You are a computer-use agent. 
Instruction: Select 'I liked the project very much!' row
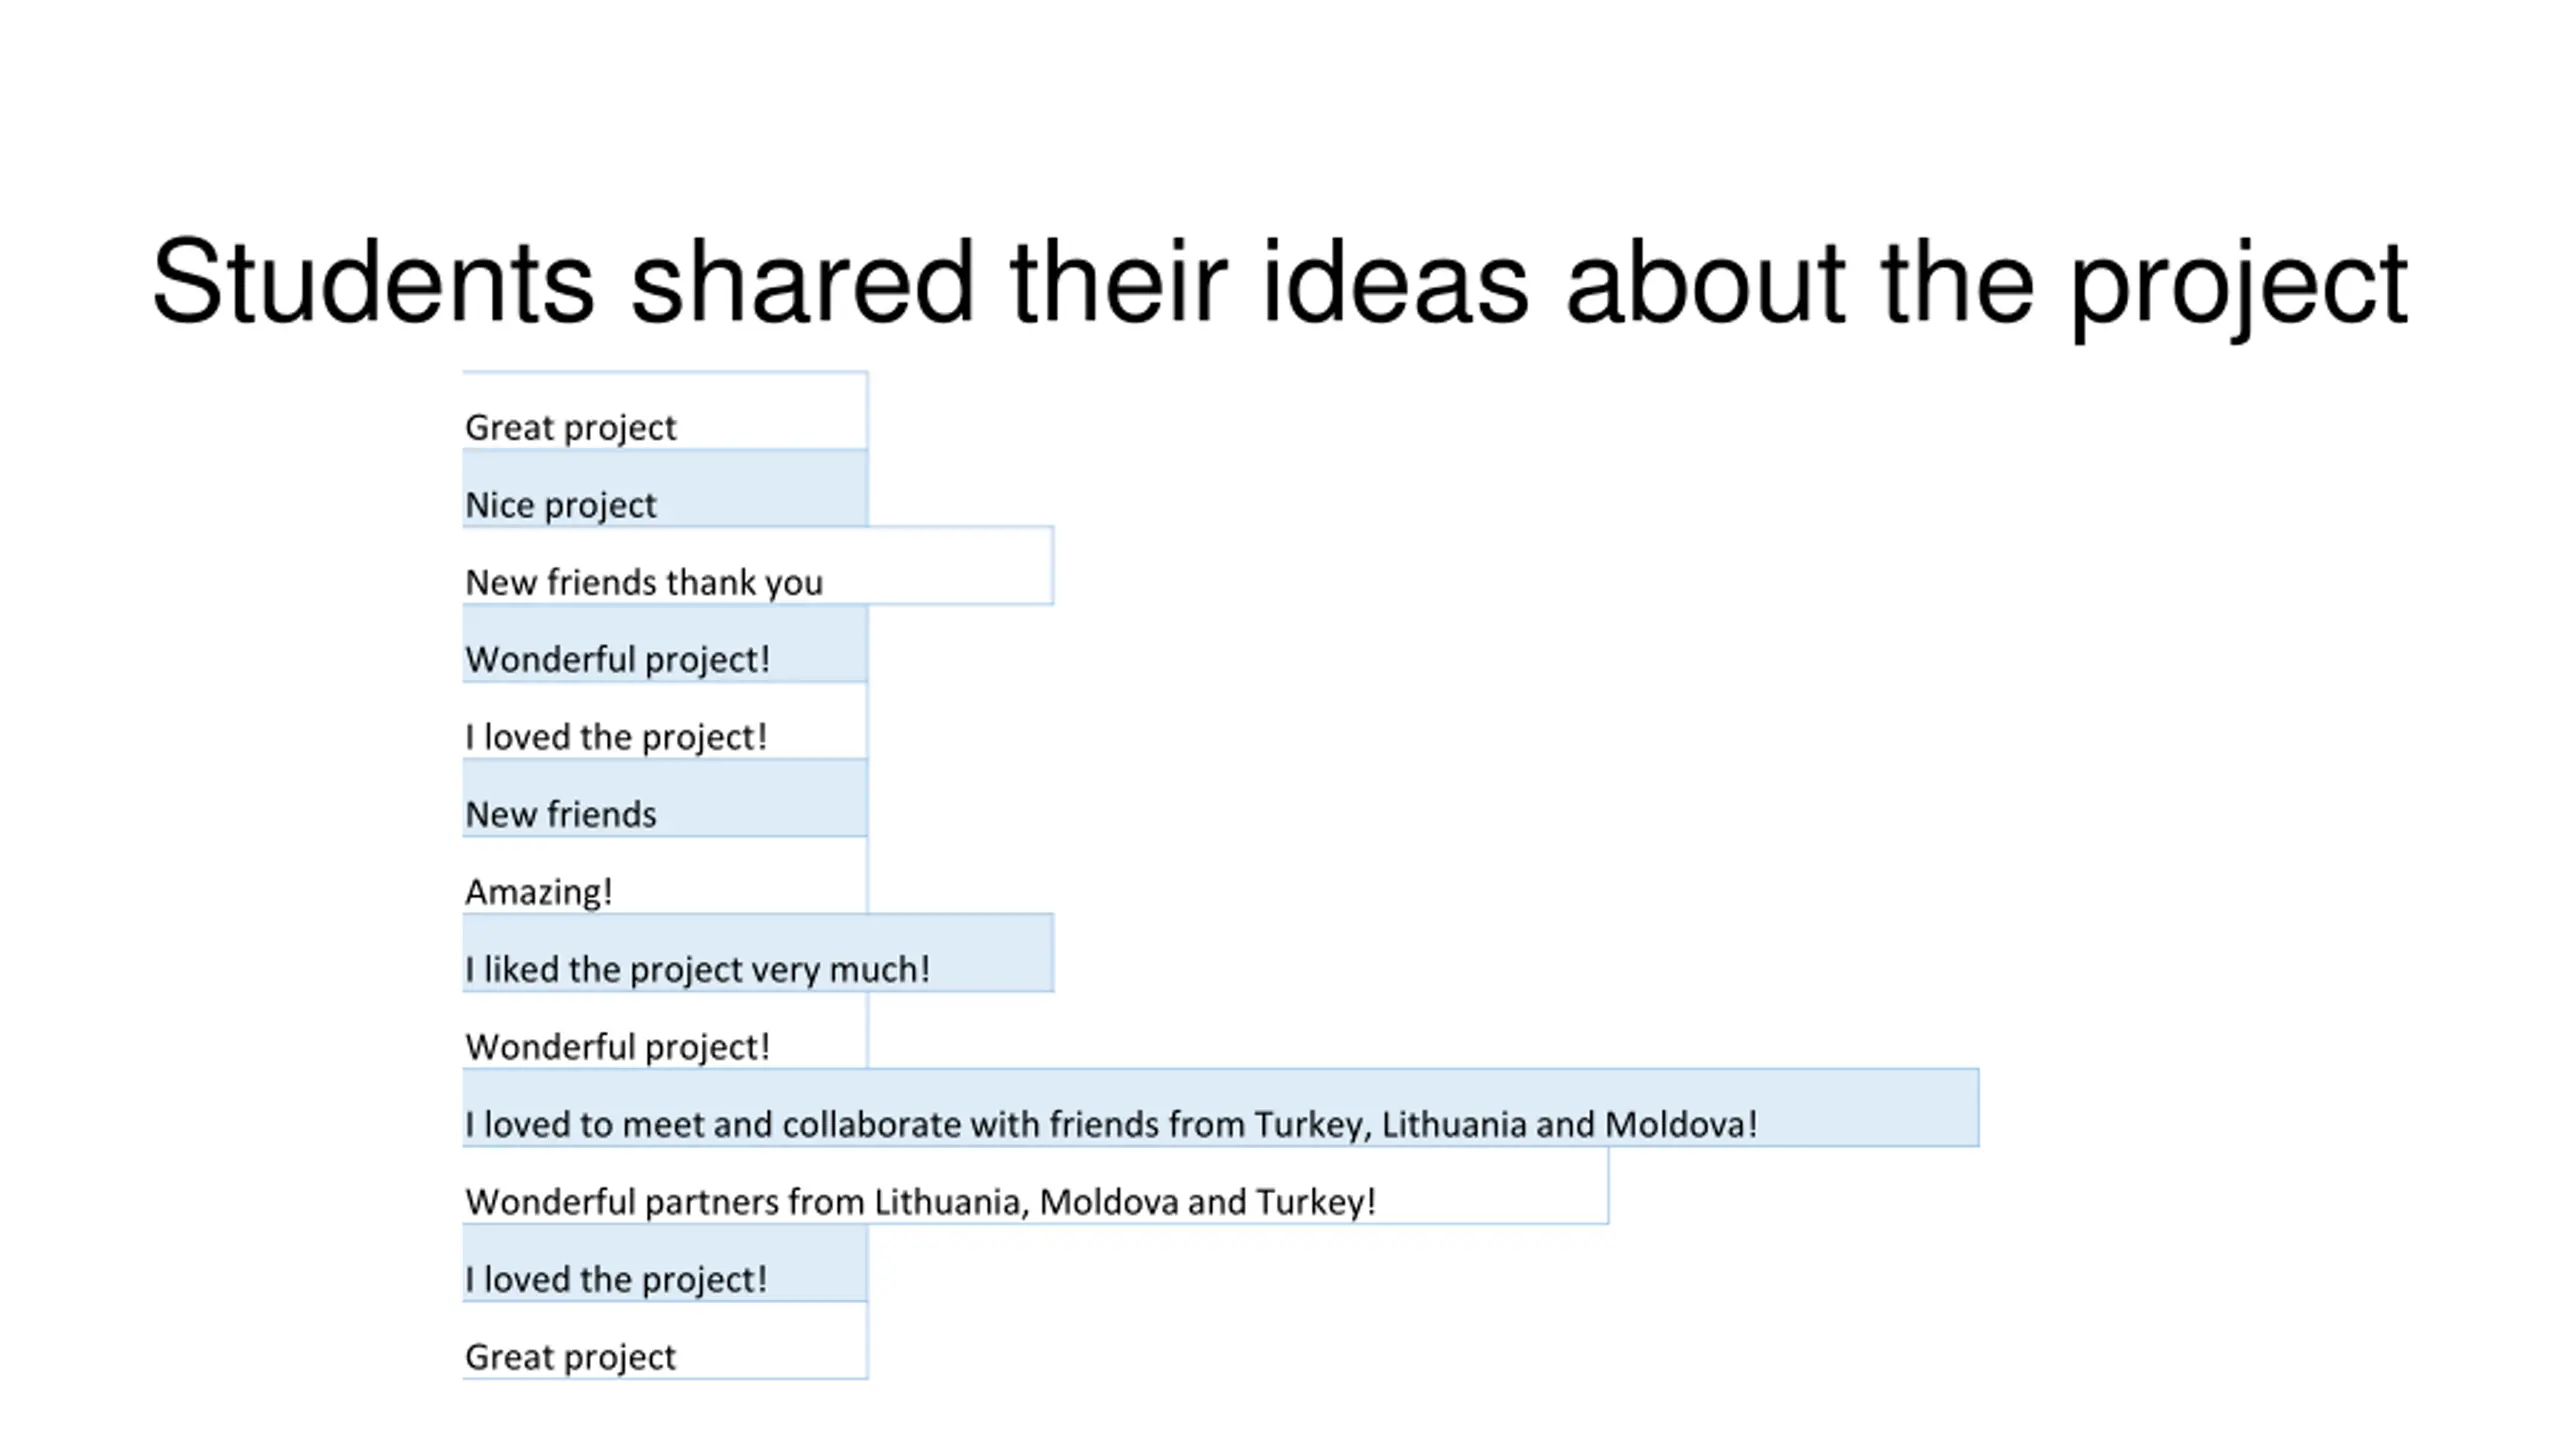pyautogui.click(x=758, y=953)
